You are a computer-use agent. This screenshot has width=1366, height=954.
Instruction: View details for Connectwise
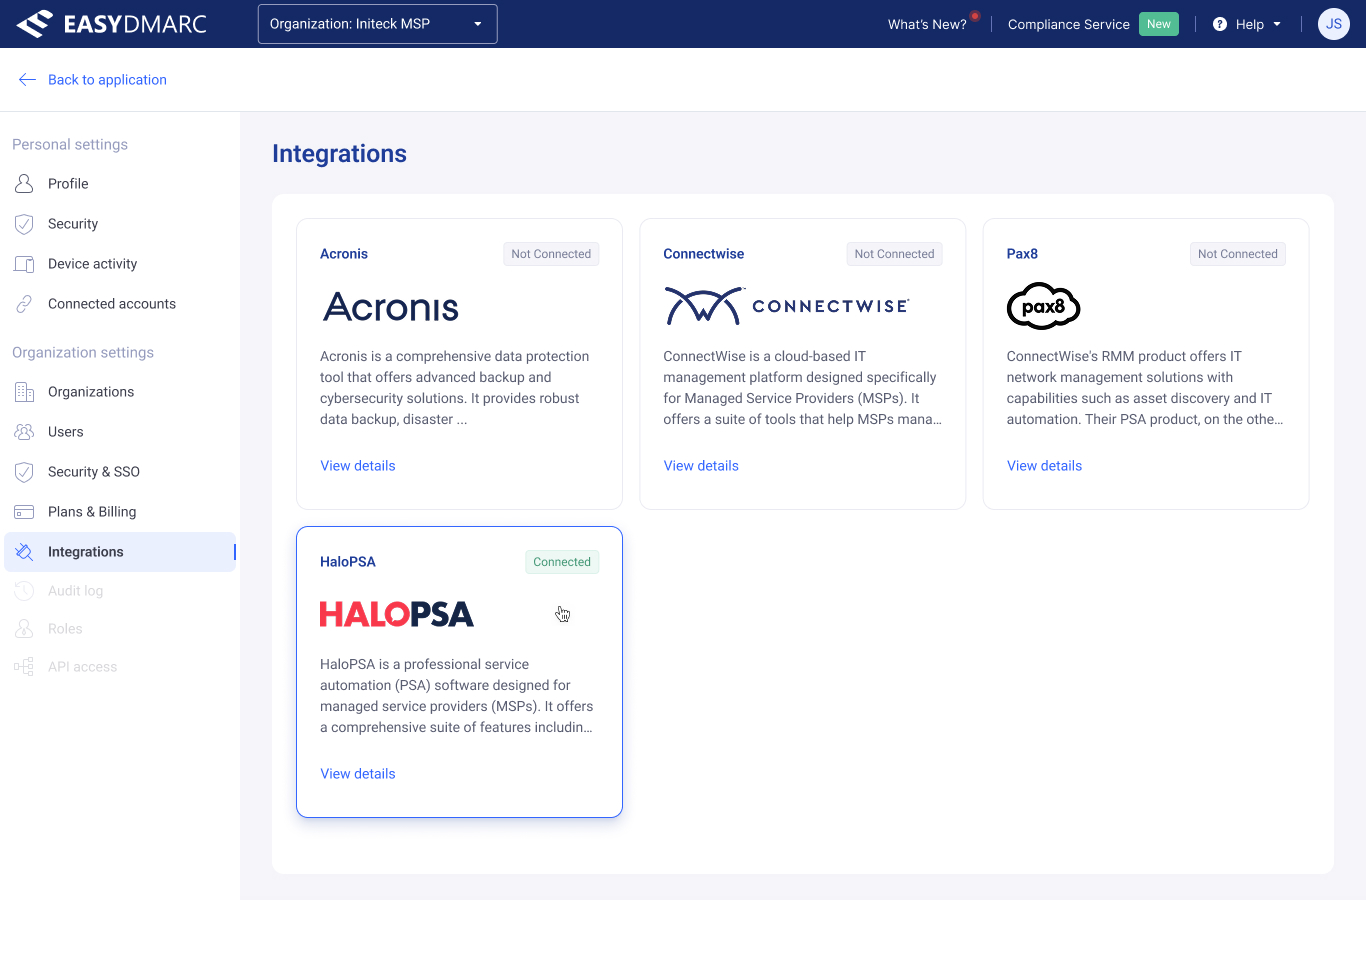tap(701, 466)
